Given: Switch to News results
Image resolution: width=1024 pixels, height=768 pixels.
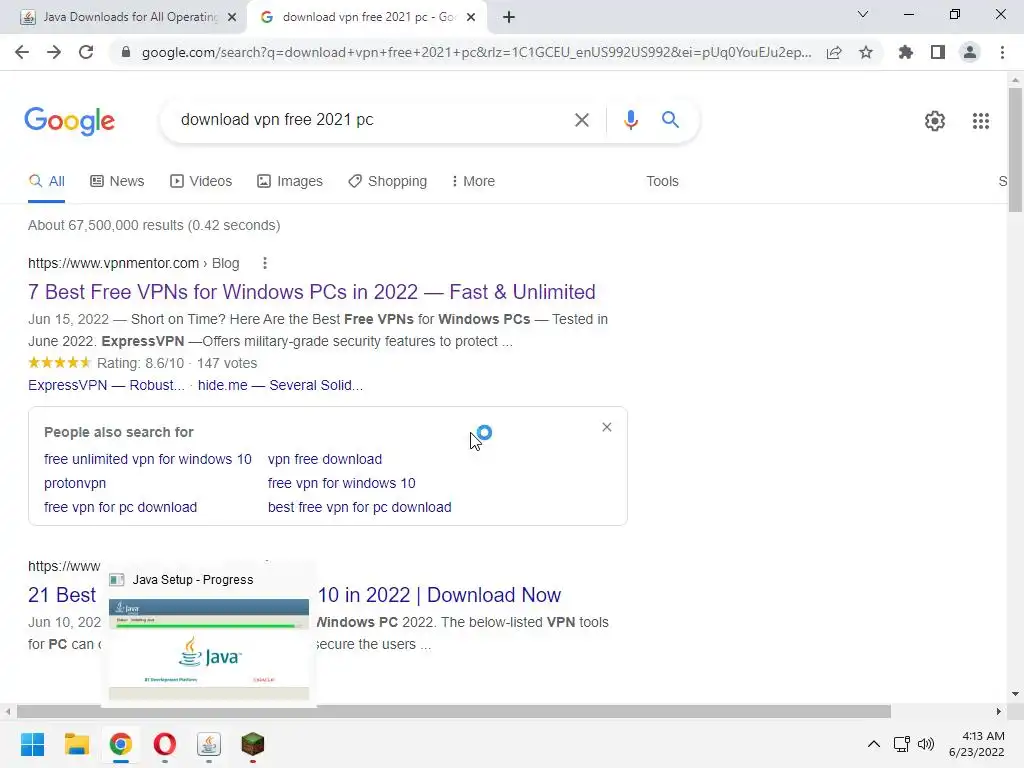Looking at the screenshot, I should click(x=117, y=181).
